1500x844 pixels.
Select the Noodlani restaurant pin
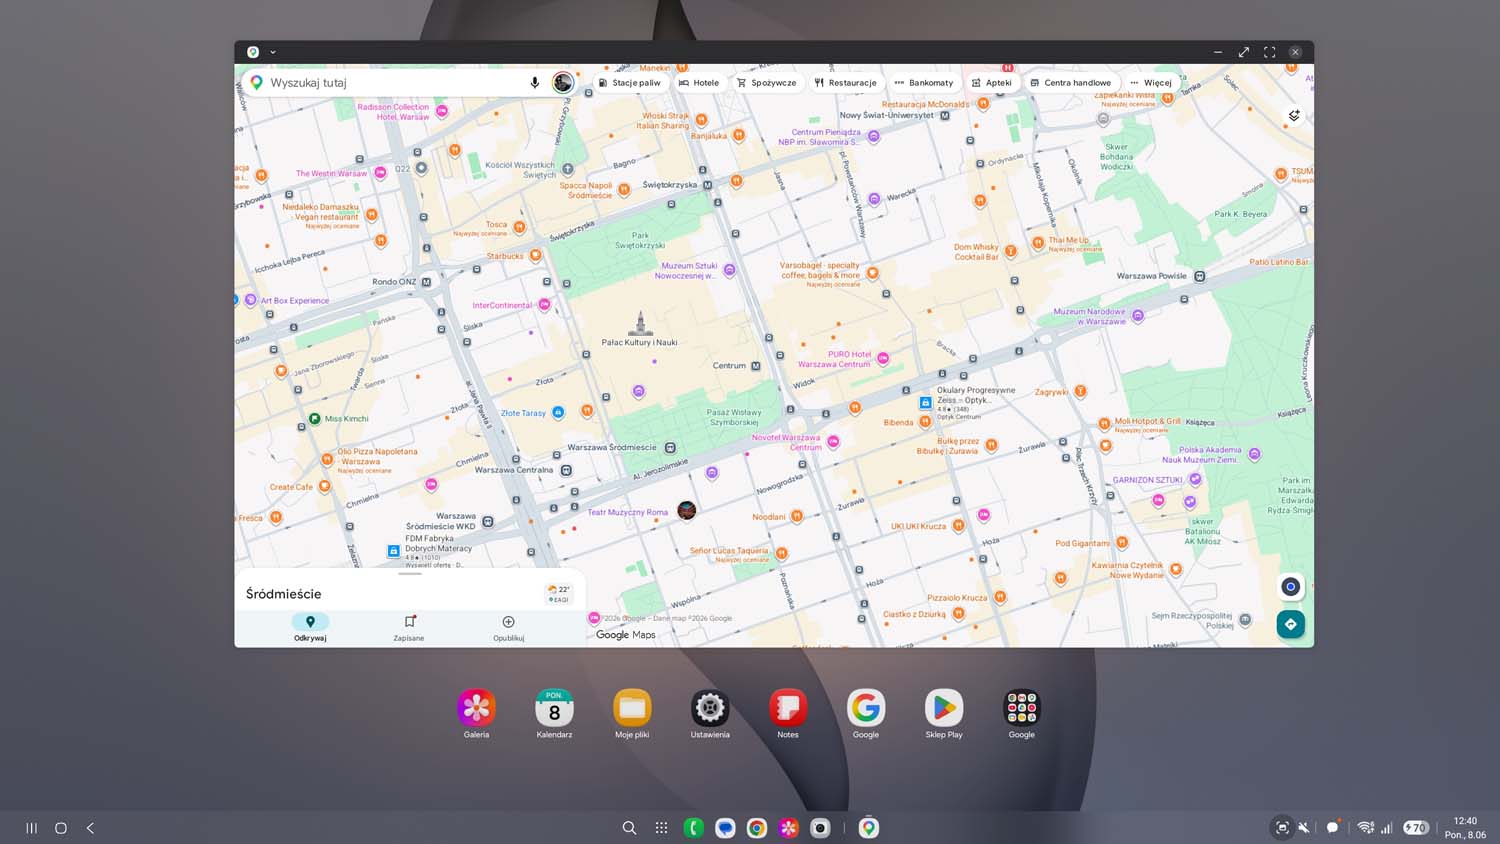[x=797, y=516]
